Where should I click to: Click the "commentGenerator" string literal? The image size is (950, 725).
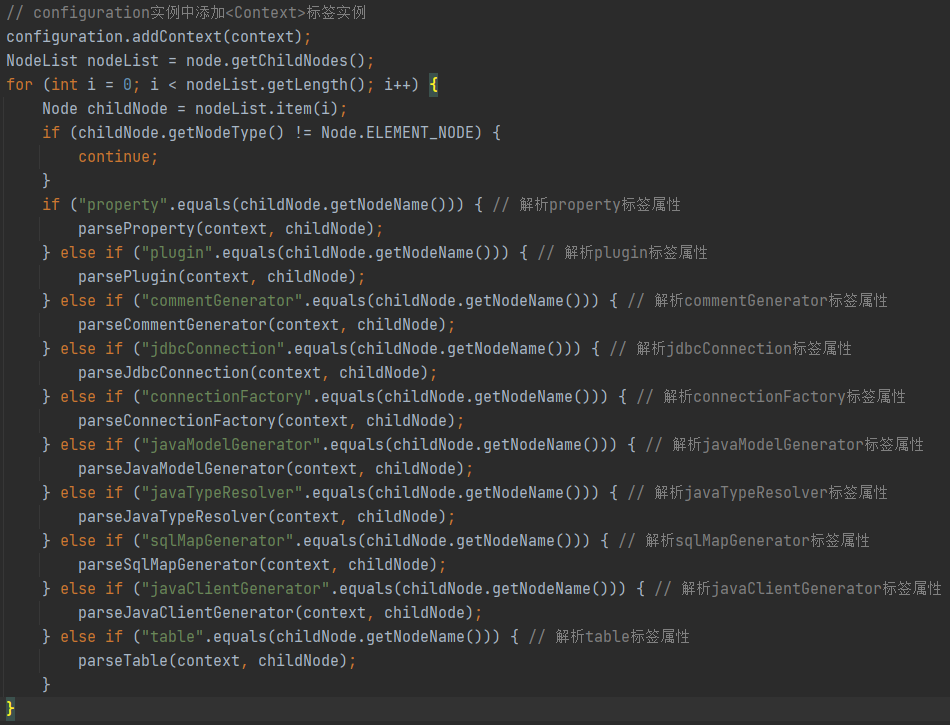(222, 300)
